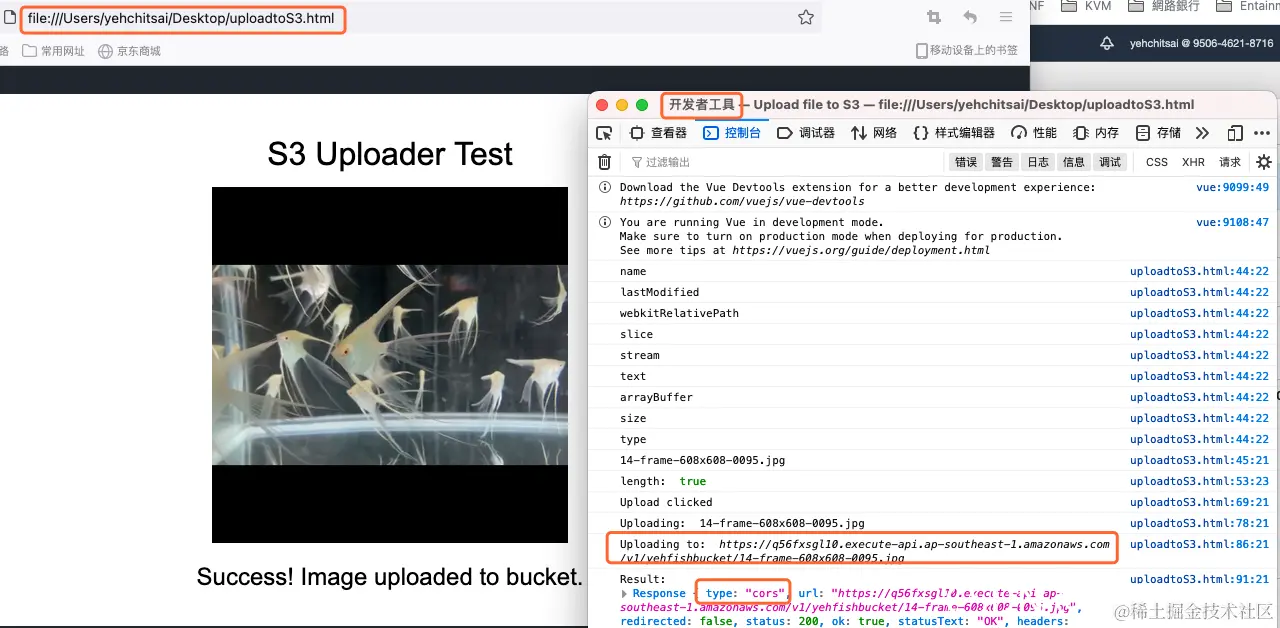Click the 'Upload clicked' console message
Image resolution: width=1280 pixels, height=628 pixels.
[x=666, y=502]
